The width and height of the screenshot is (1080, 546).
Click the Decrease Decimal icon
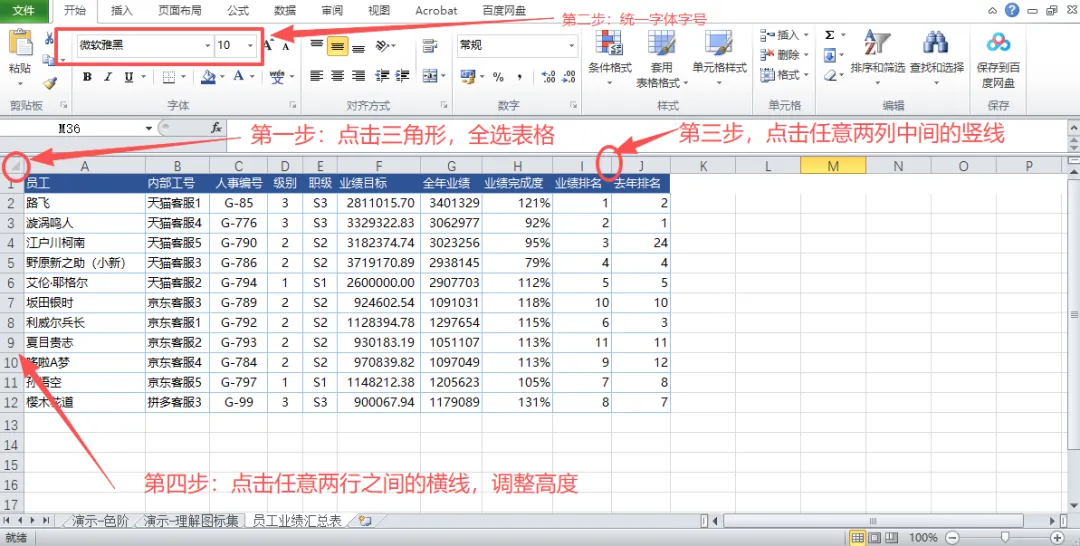(x=569, y=77)
